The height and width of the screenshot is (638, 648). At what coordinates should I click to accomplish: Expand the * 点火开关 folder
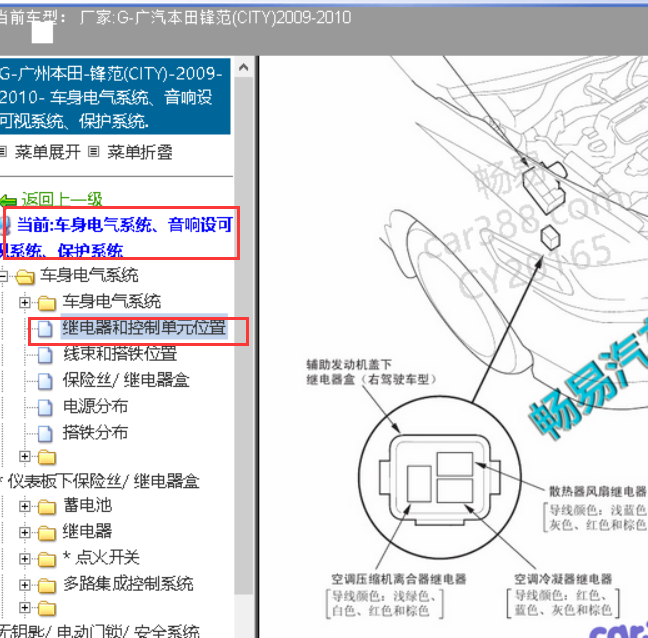(24, 559)
